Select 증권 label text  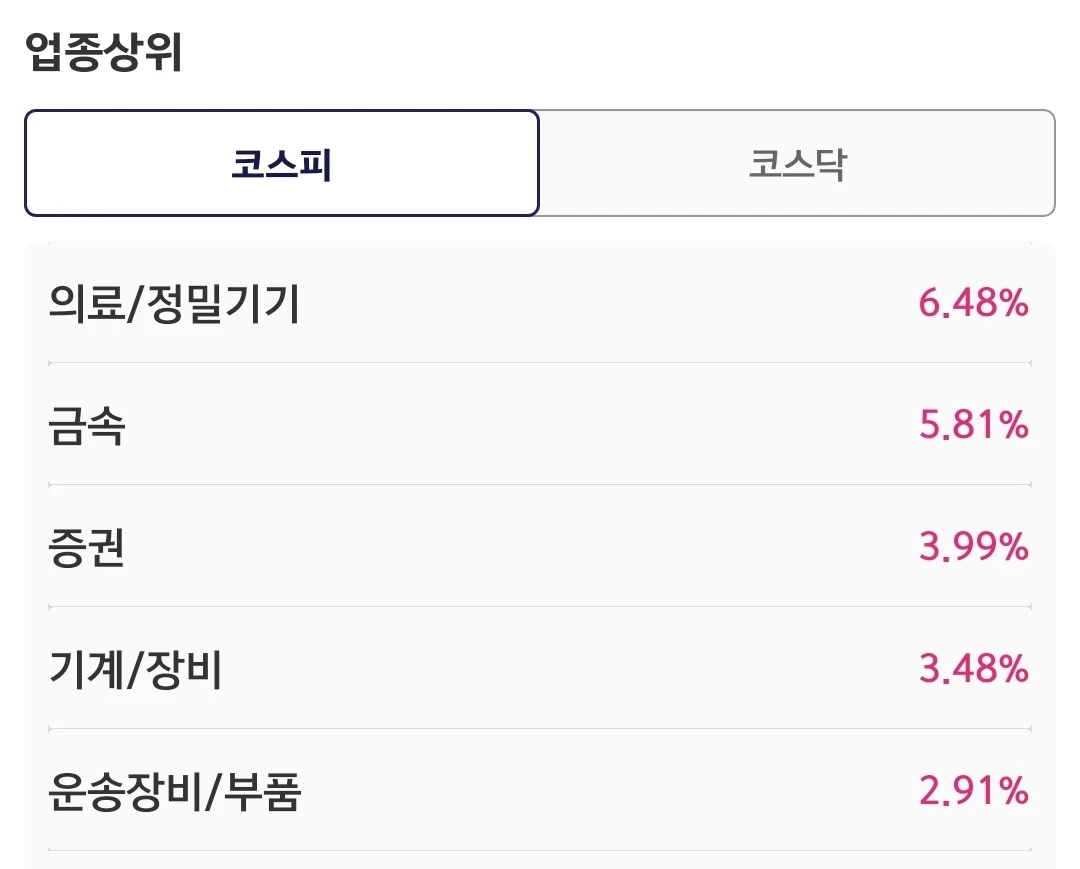click(87, 547)
